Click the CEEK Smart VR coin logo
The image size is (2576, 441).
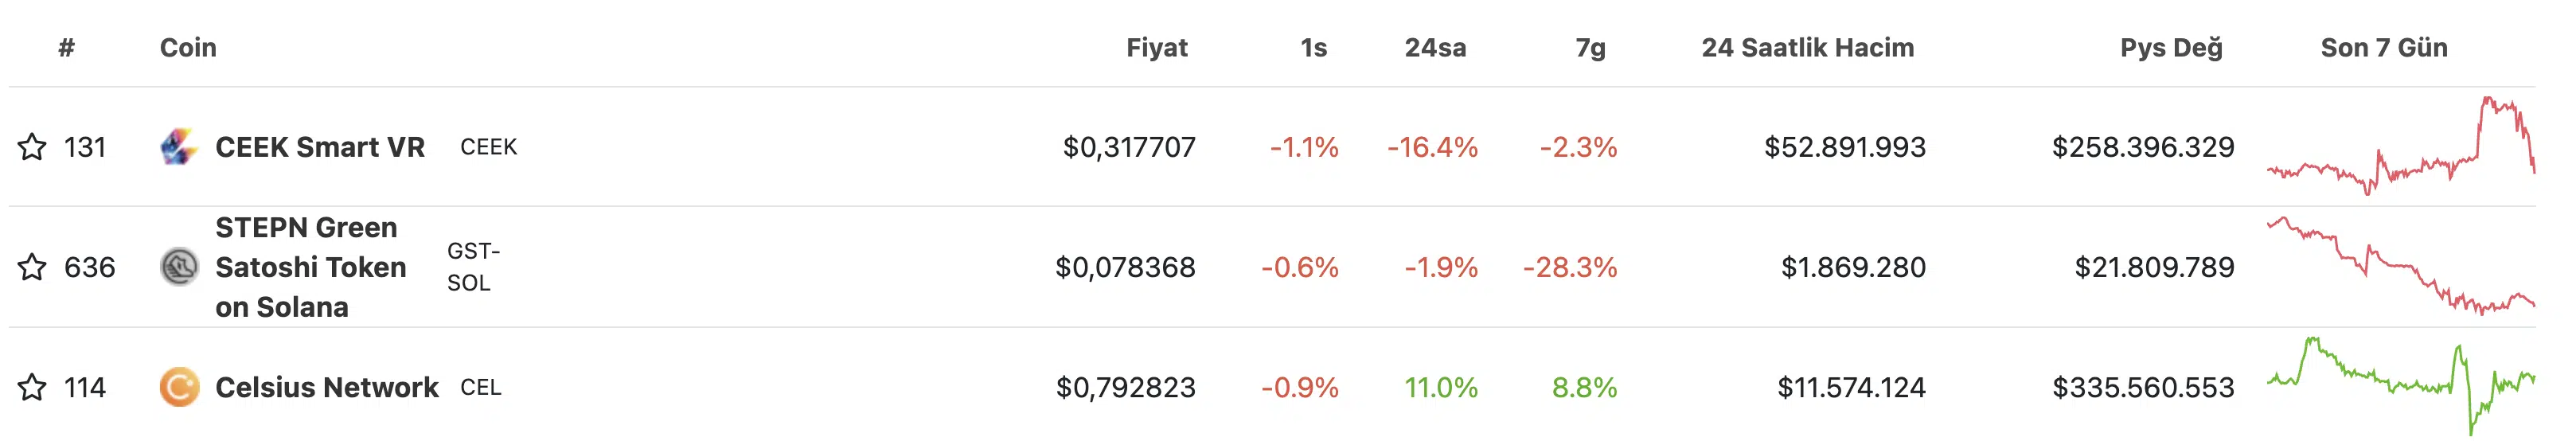point(179,147)
